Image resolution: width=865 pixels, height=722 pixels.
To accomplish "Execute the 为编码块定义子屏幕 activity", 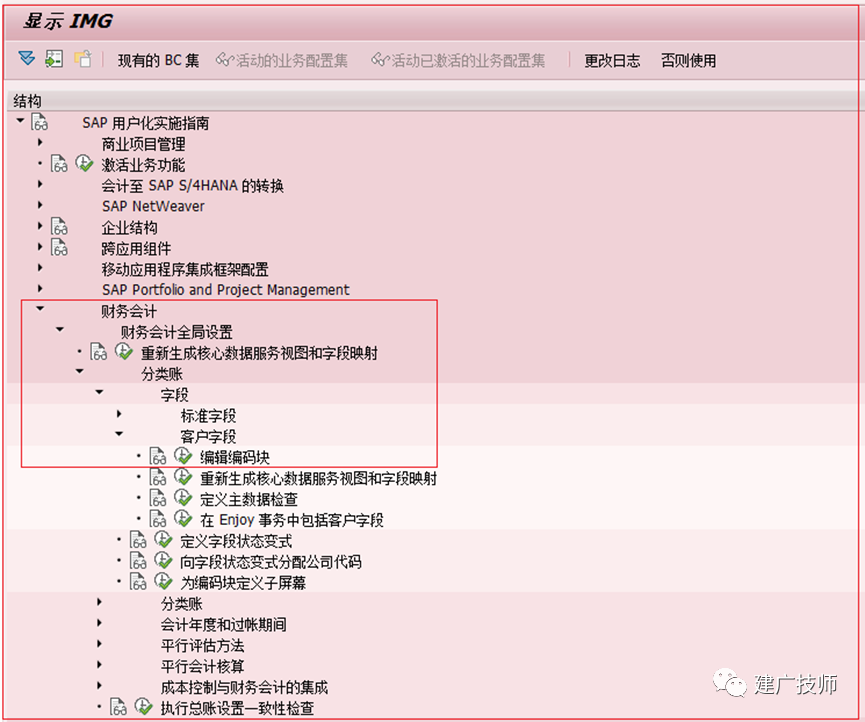I will click(x=163, y=581).
